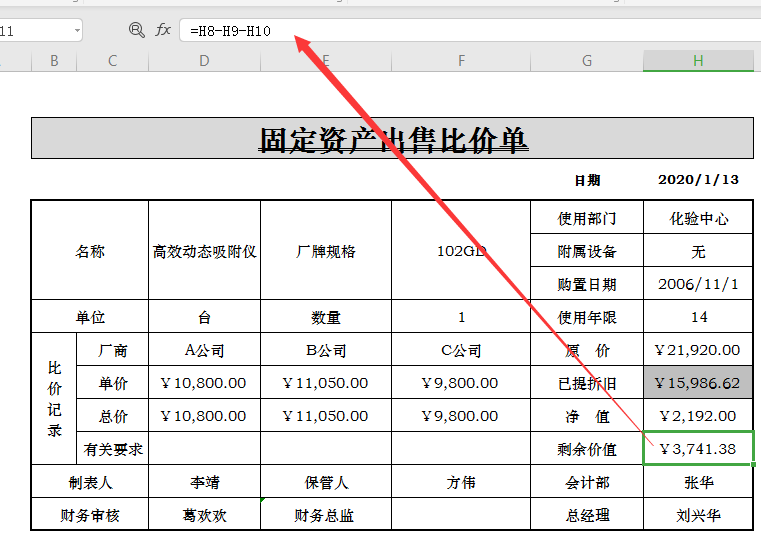Select the cell 台
Viewport: 761px width, 540px height.
pos(204,317)
